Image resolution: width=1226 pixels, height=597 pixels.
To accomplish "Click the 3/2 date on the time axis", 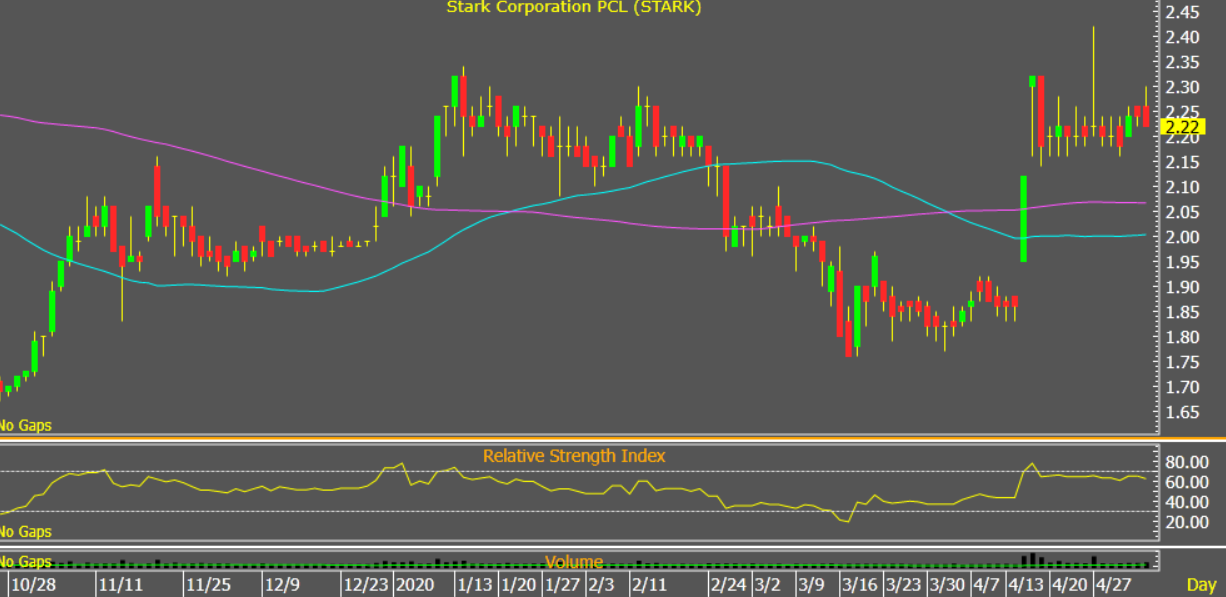I will pos(767,584).
